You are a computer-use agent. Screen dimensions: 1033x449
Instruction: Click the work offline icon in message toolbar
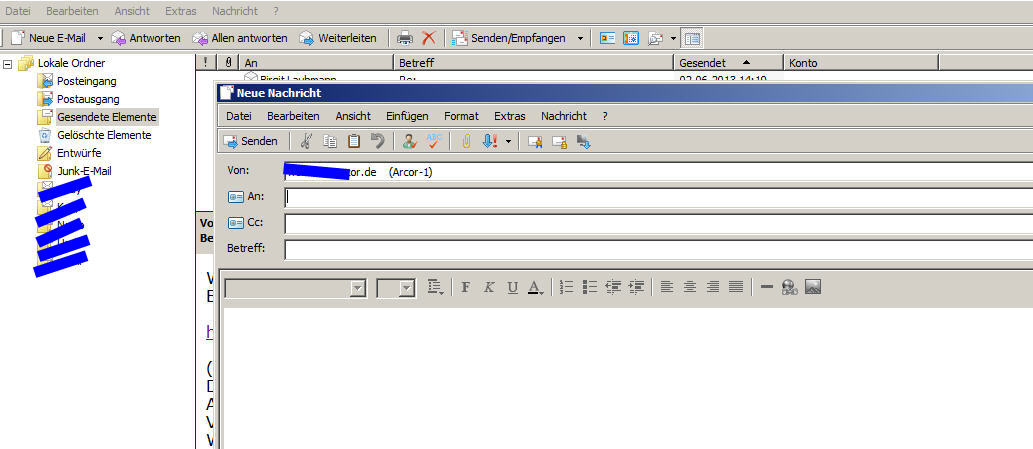(x=583, y=142)
